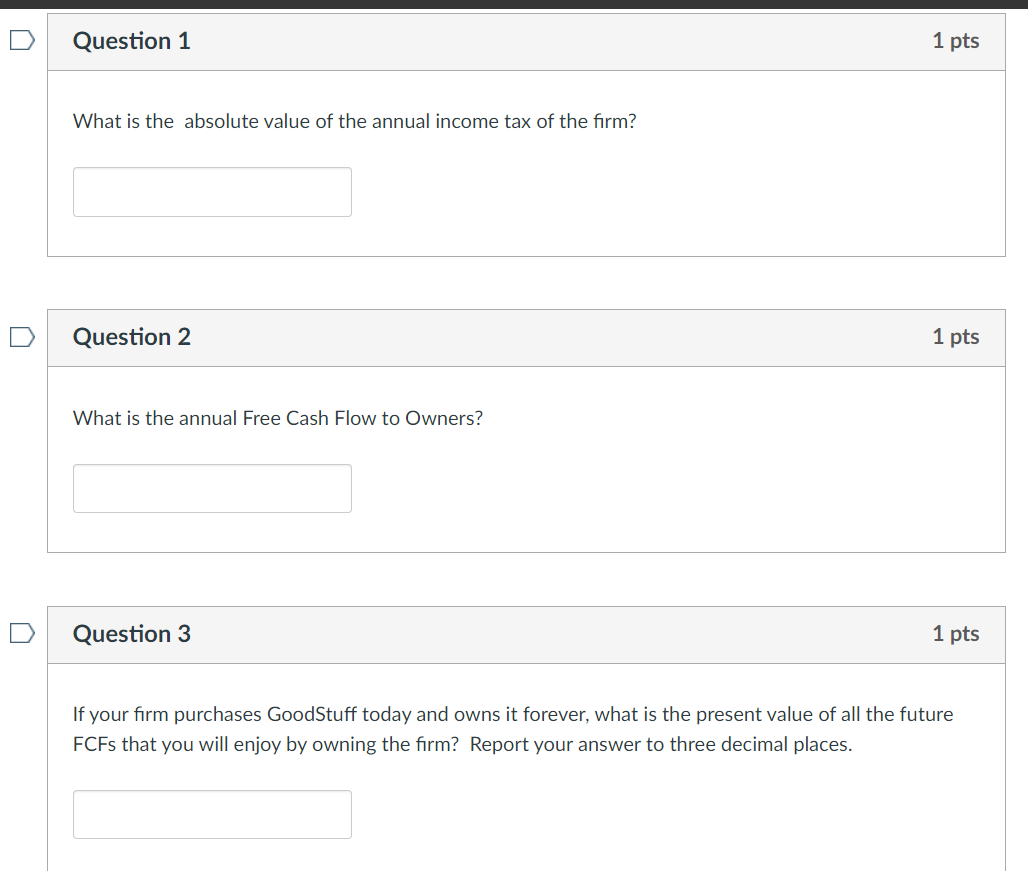Click the bookmark pin beside Question 2
This screenshot has width=1028, height=871.
[20, 337]
